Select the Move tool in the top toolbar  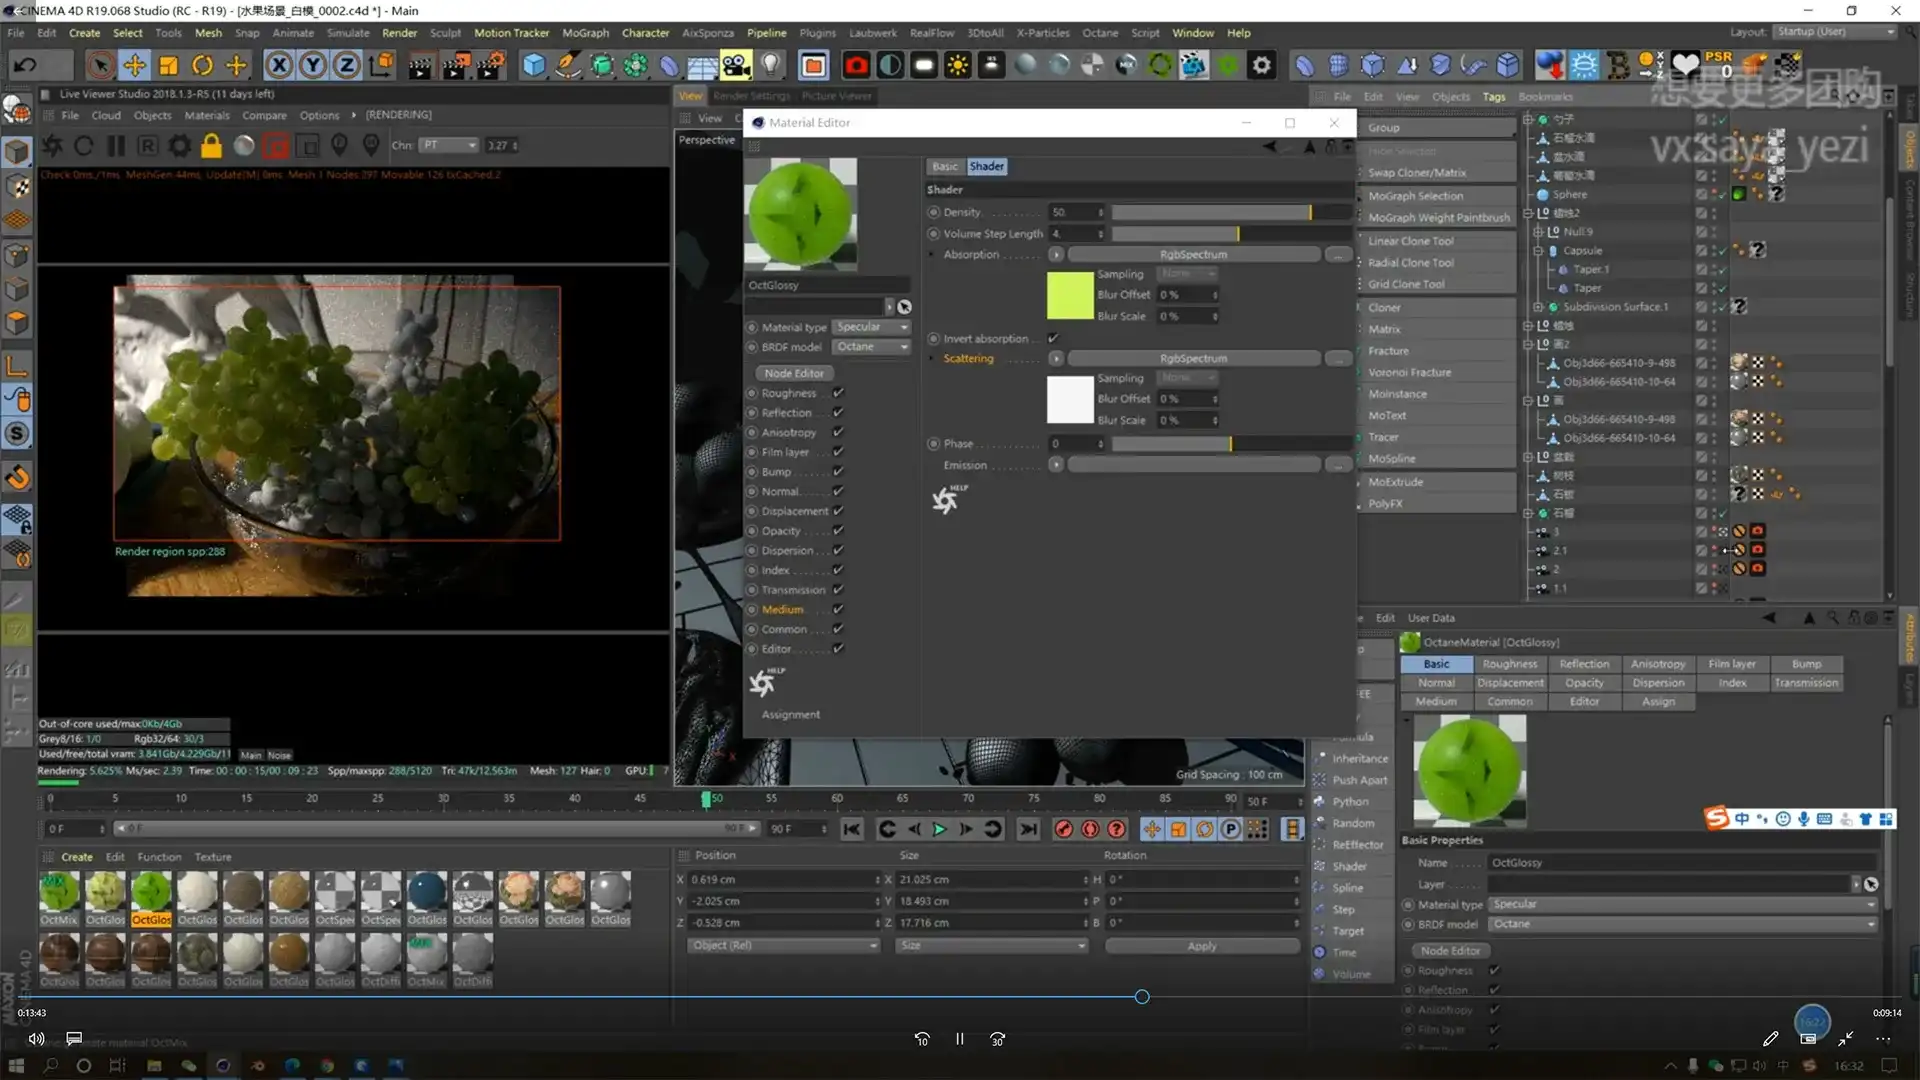click(x=134, y=64)
